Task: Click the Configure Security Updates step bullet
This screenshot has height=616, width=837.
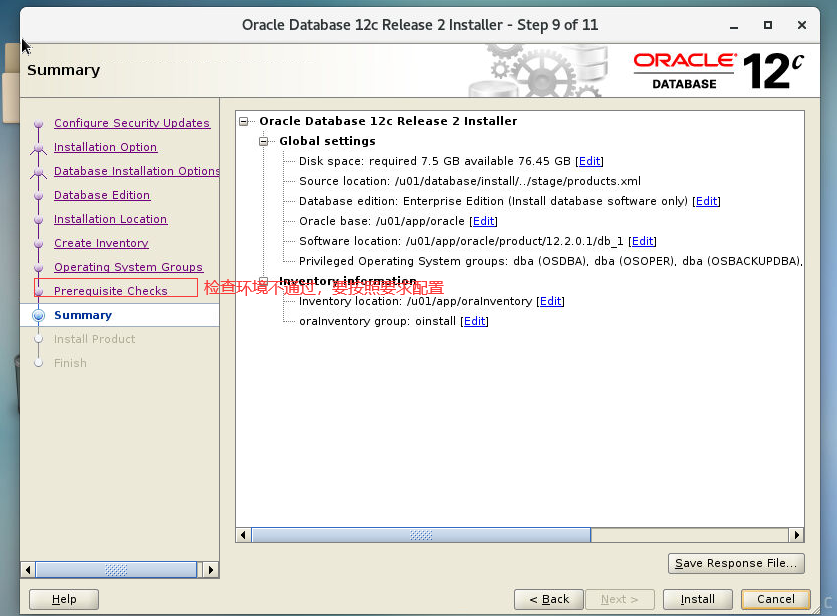Action: coord(38,124)
